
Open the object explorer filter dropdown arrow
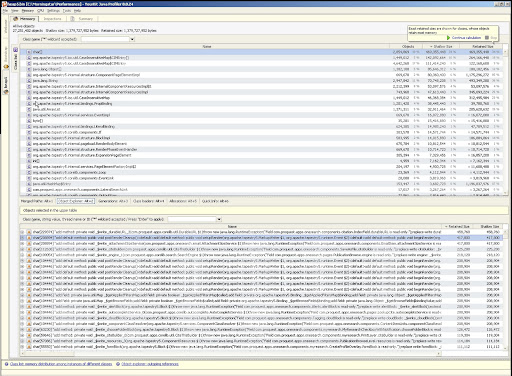click(219, 219)
